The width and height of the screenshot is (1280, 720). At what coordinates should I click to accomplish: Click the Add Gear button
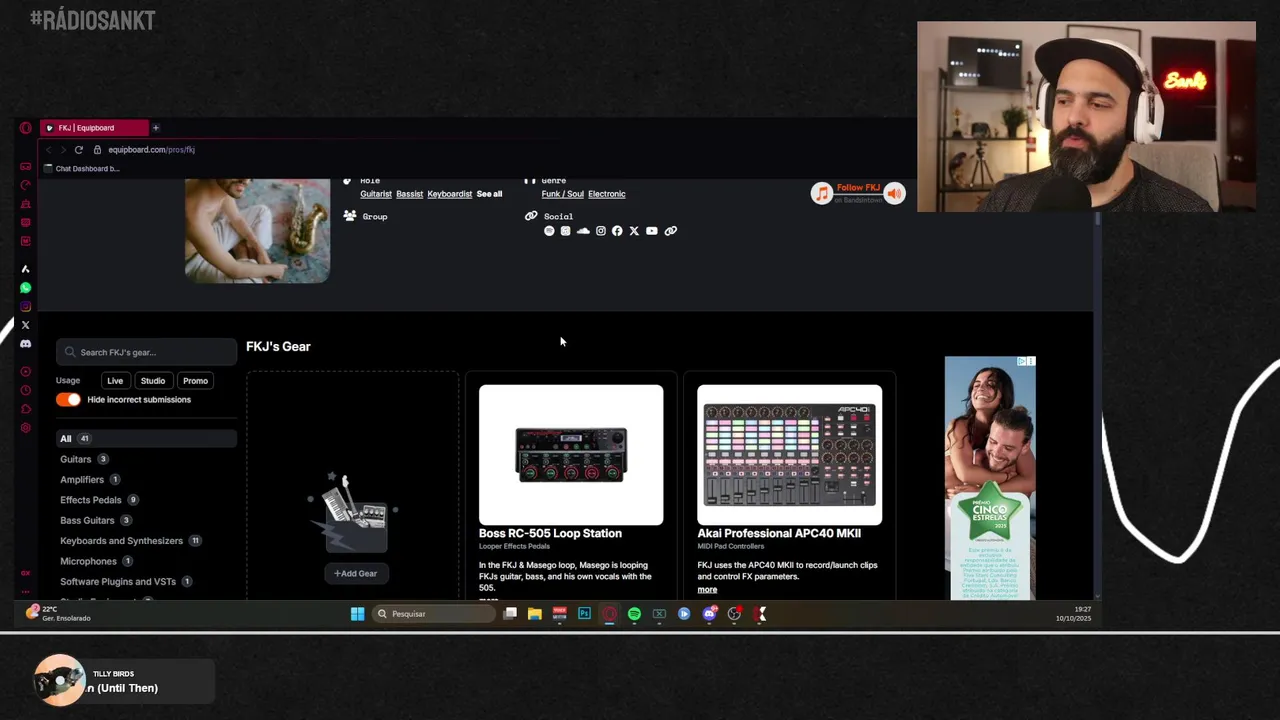tap(355, 574)
